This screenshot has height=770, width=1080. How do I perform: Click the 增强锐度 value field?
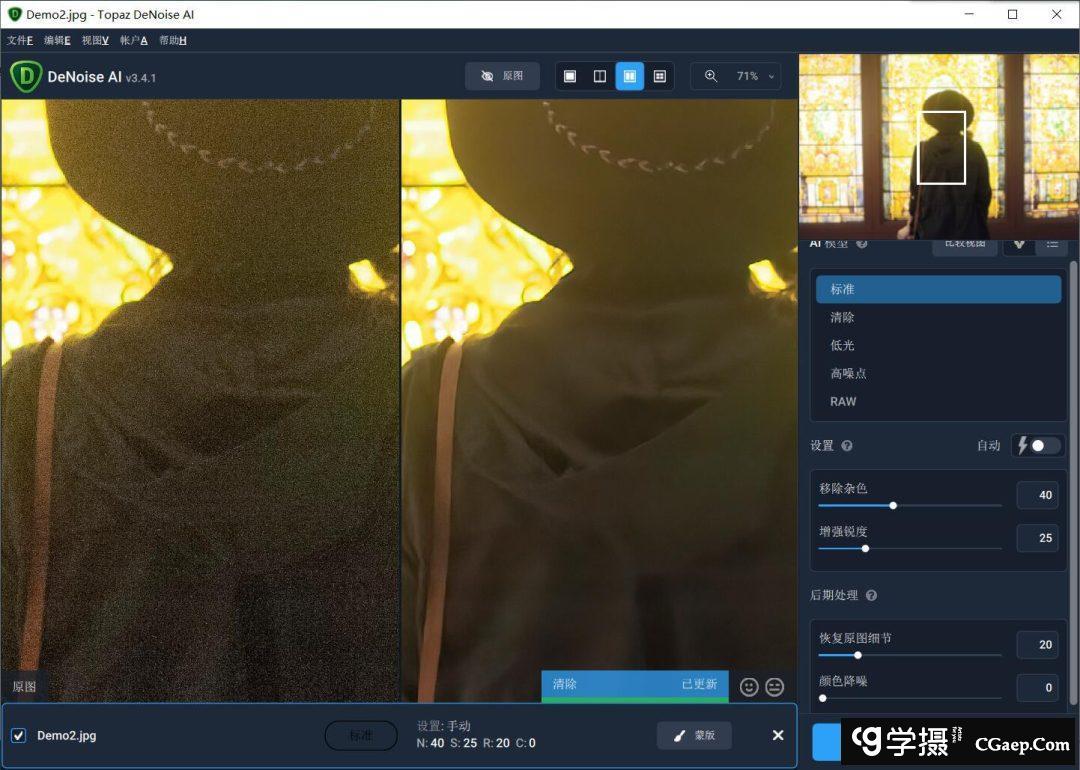tap(1037, 538)
